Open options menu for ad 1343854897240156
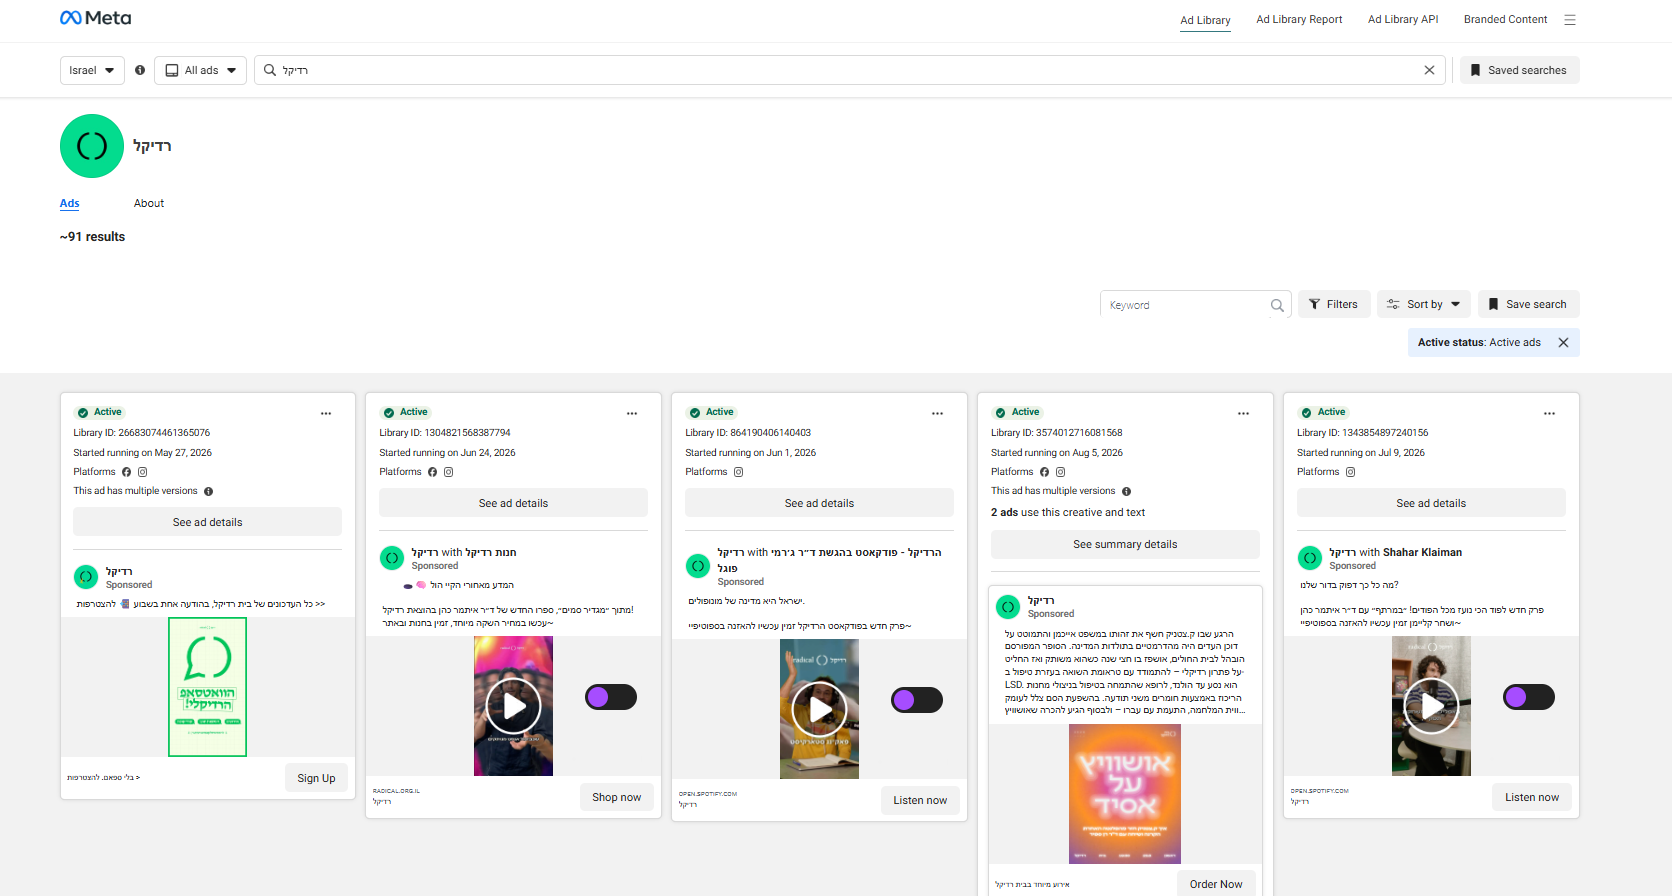 coord(1550,413)
